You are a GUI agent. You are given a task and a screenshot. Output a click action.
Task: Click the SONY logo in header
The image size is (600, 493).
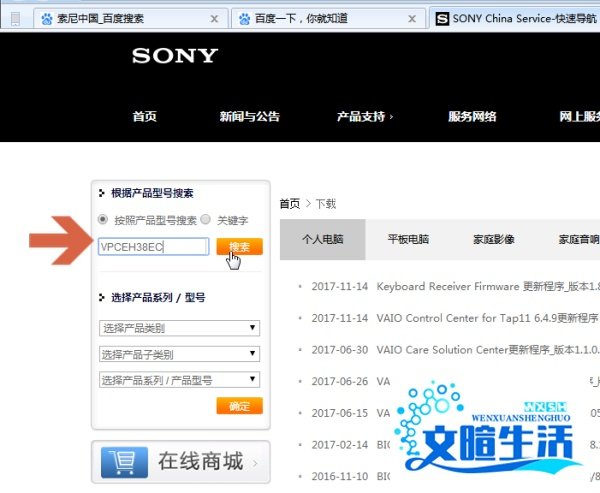coord(175,56)
